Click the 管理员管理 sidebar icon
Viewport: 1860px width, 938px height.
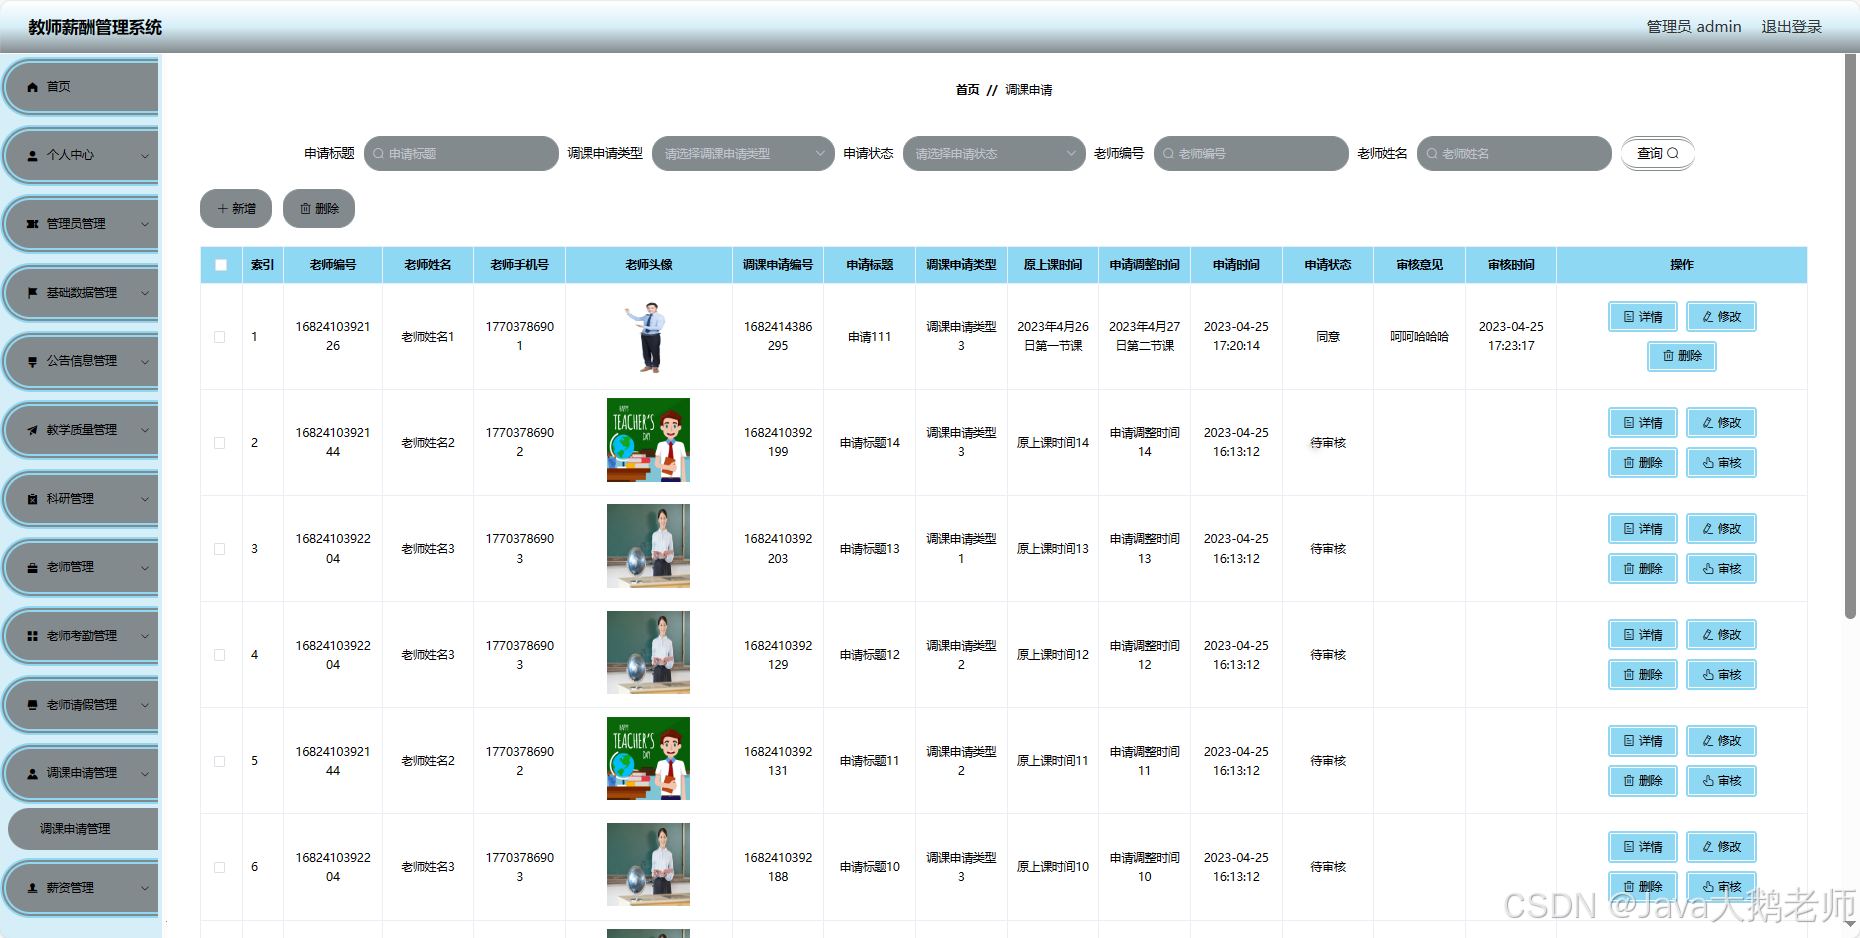point(32,224)
